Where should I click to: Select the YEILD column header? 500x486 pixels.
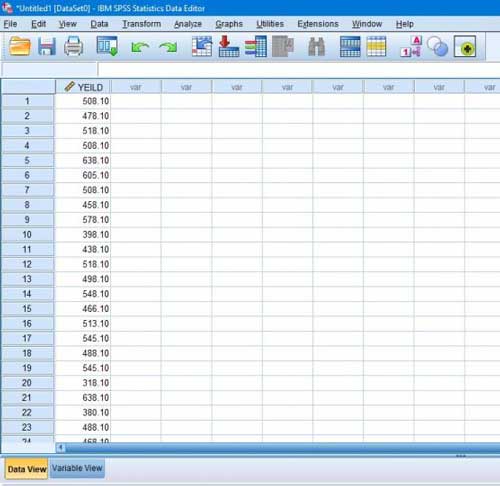point(83,87)
